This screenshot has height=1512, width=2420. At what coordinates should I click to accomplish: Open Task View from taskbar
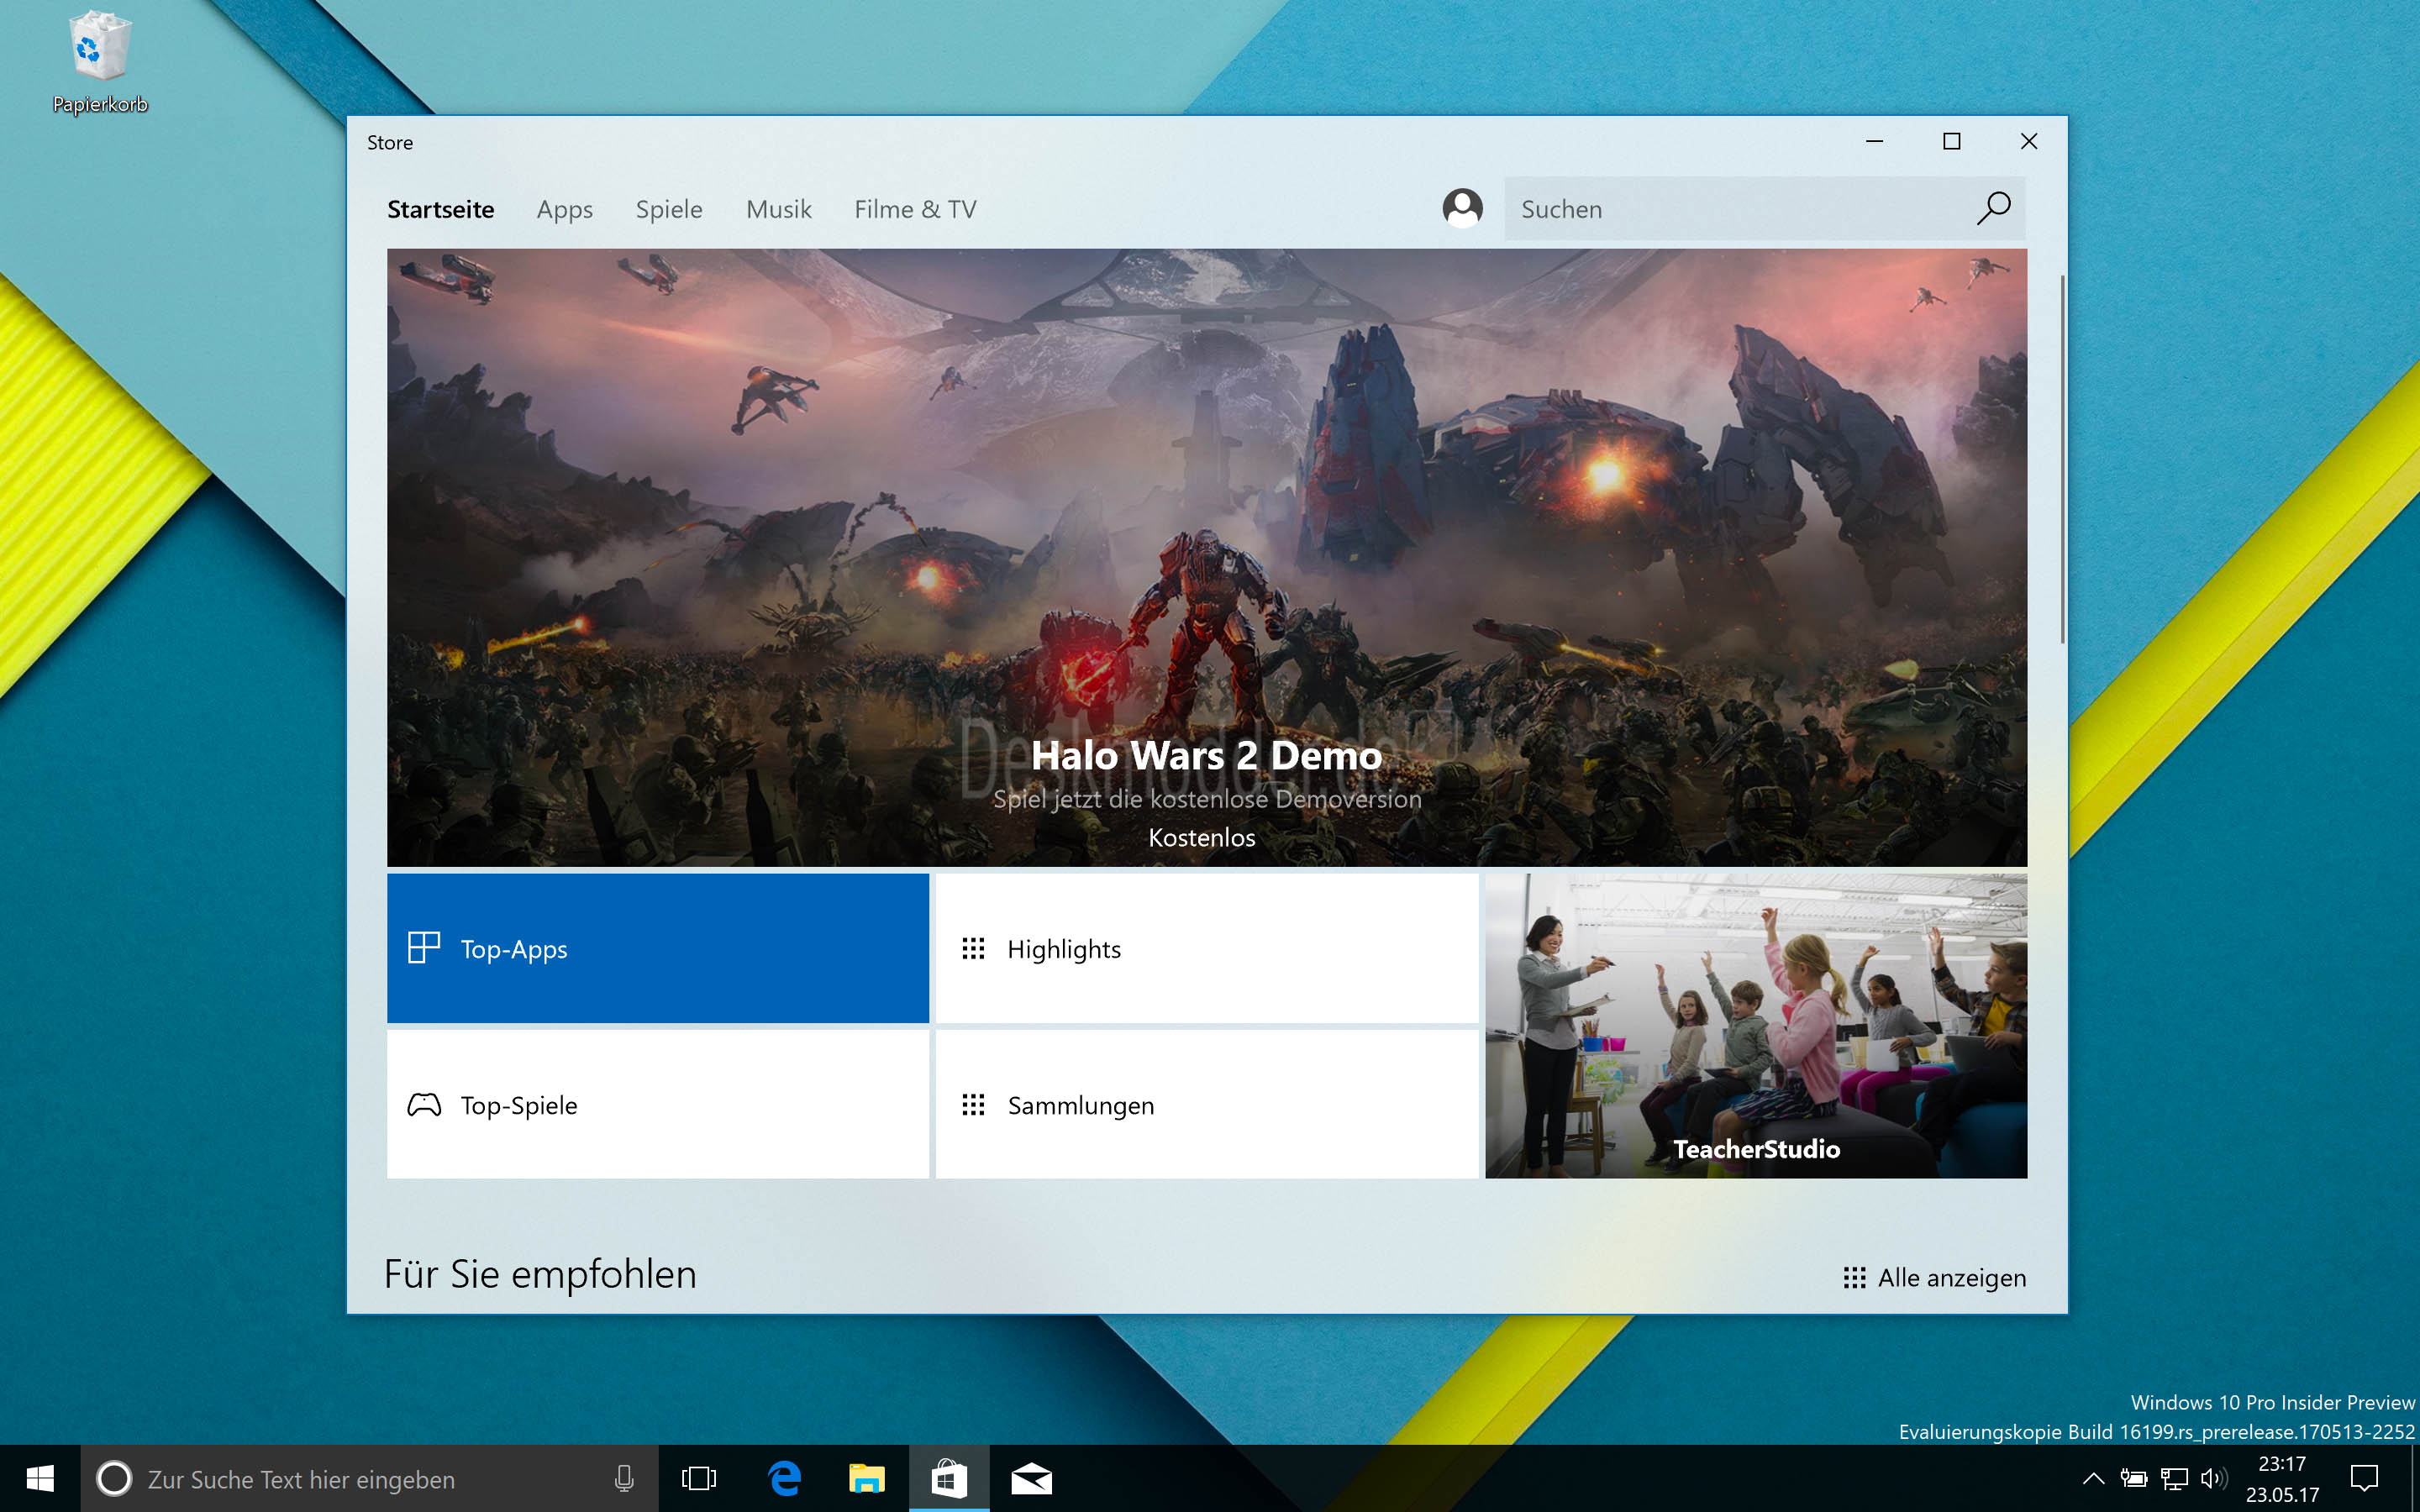[x=699, y=1478]
